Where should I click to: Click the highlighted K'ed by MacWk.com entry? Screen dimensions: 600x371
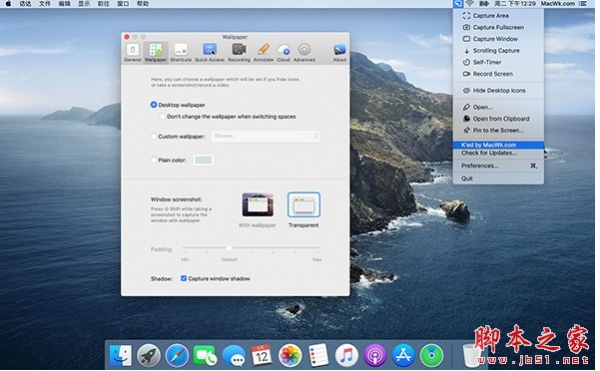point(498,145)
